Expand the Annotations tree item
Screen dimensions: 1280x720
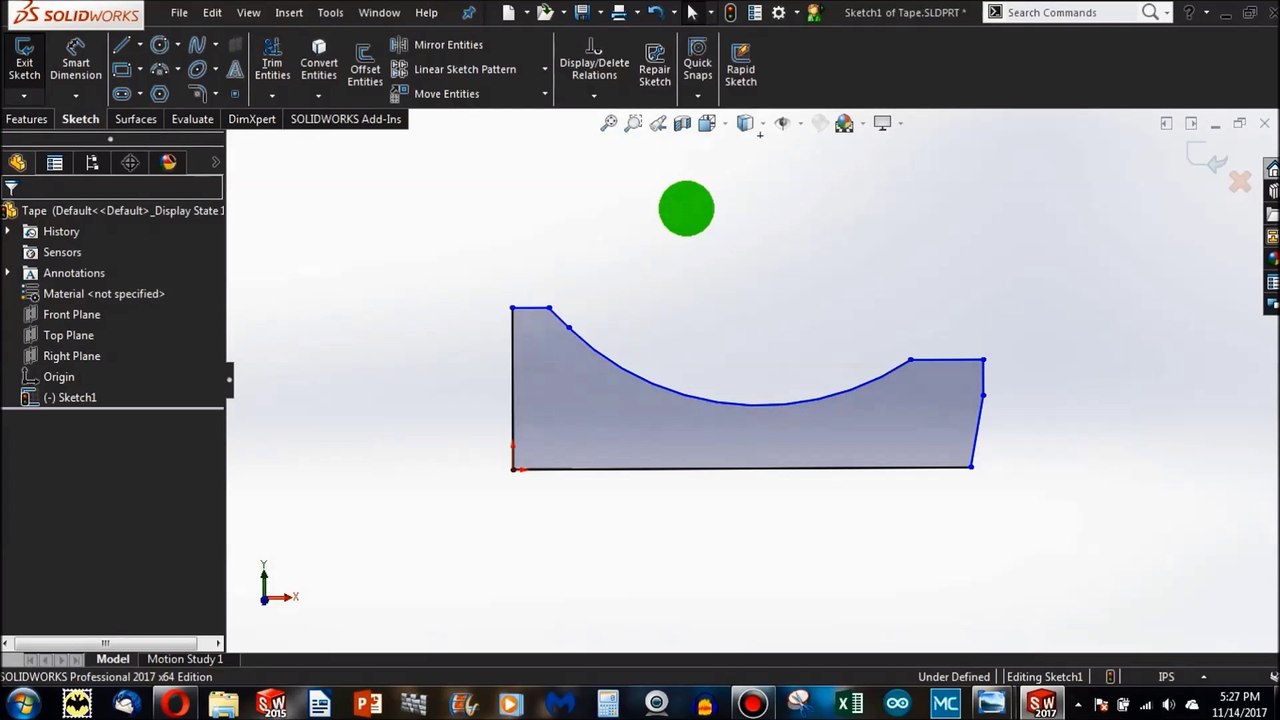8,273
